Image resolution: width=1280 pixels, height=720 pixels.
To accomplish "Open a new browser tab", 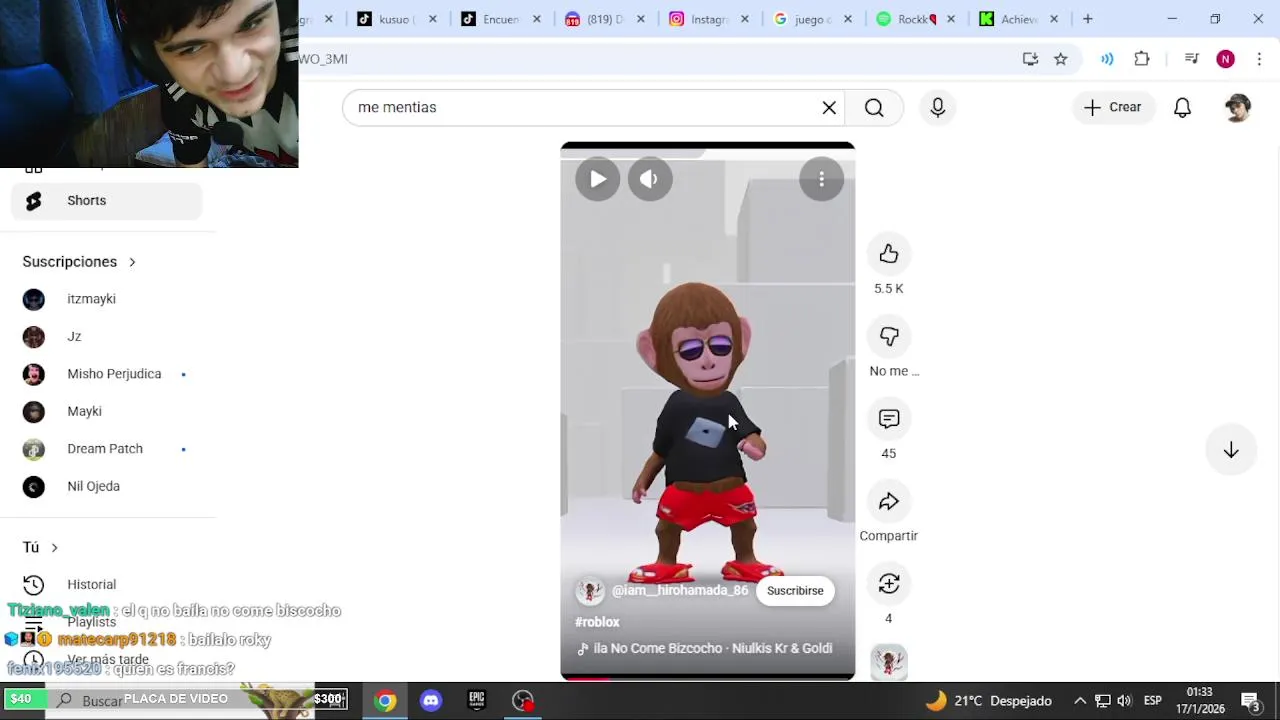I will coord(1088,19).
